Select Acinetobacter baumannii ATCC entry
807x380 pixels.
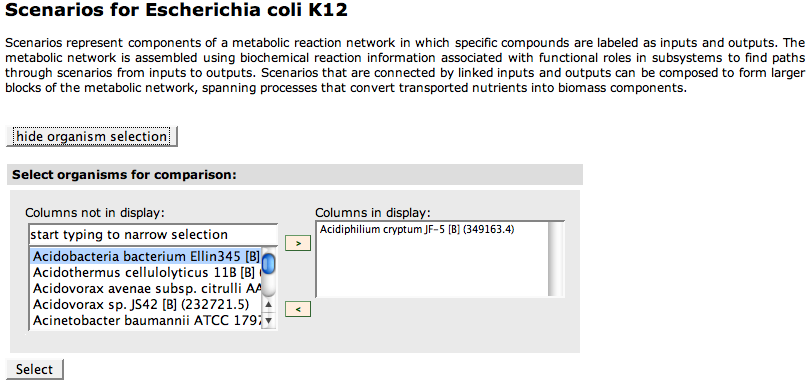coord(145,321)
